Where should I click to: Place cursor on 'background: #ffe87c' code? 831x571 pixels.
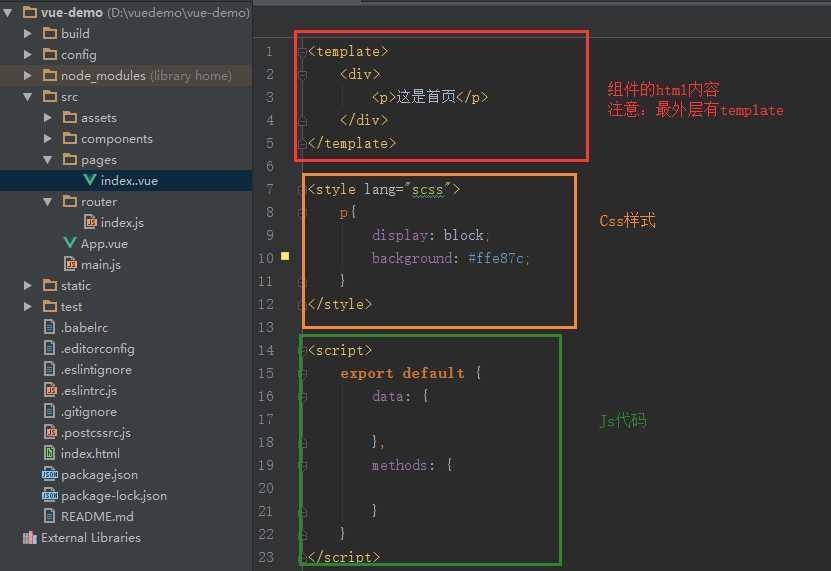[x=450, y=258]
